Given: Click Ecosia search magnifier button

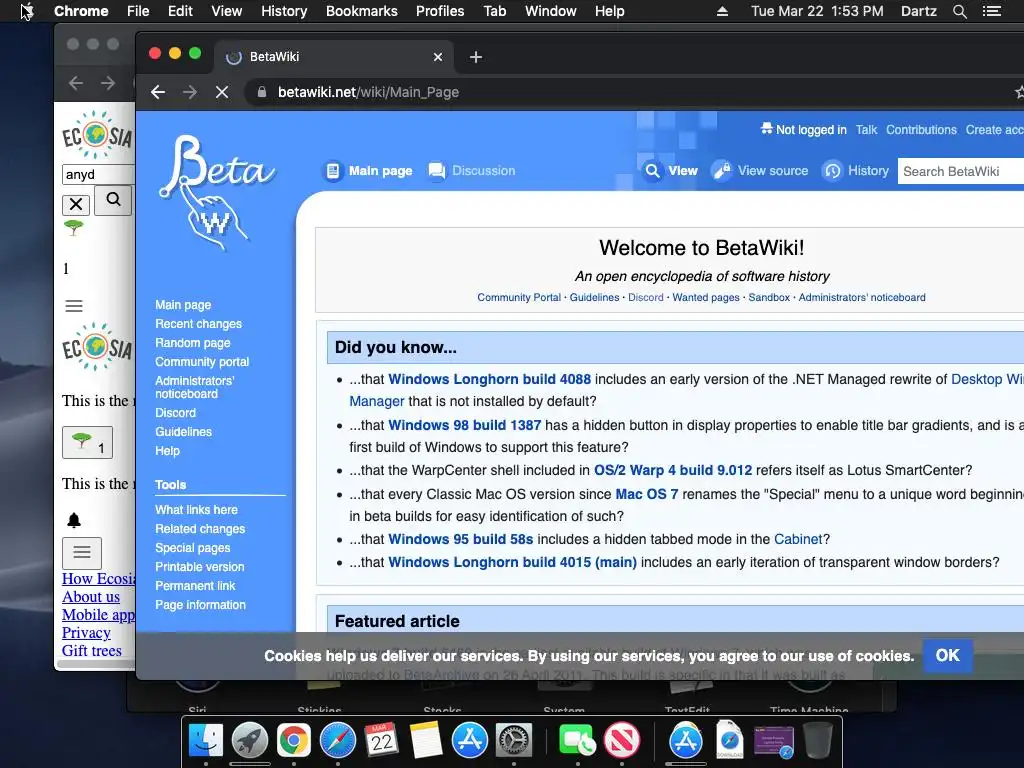Looking at the screenshot, I should (113, 200).
